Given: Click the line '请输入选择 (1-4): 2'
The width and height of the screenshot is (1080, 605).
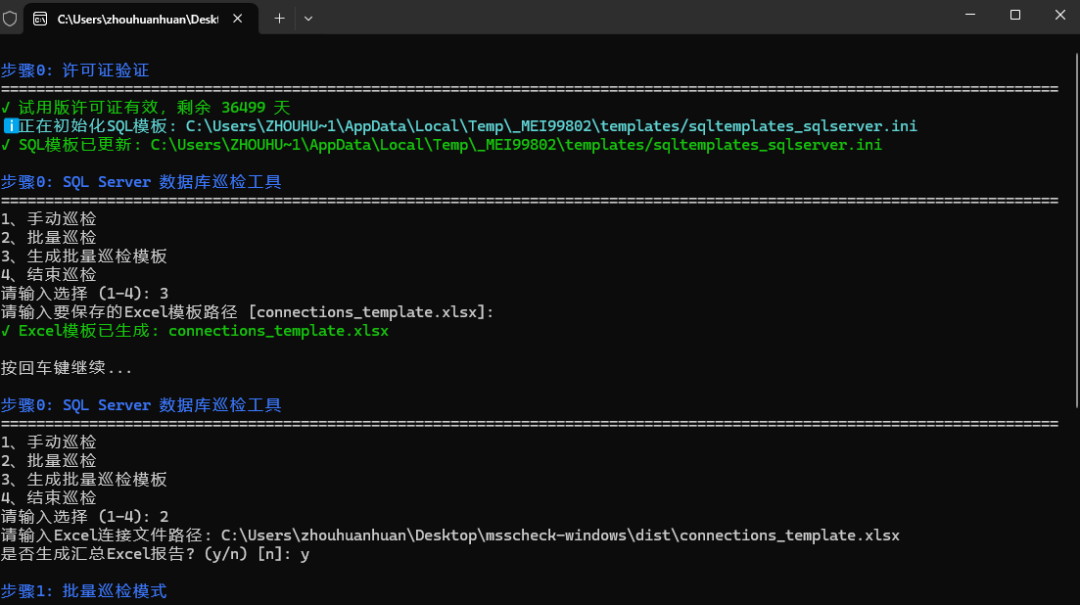Looking at the screenshot, I should (x=85, y=517).
